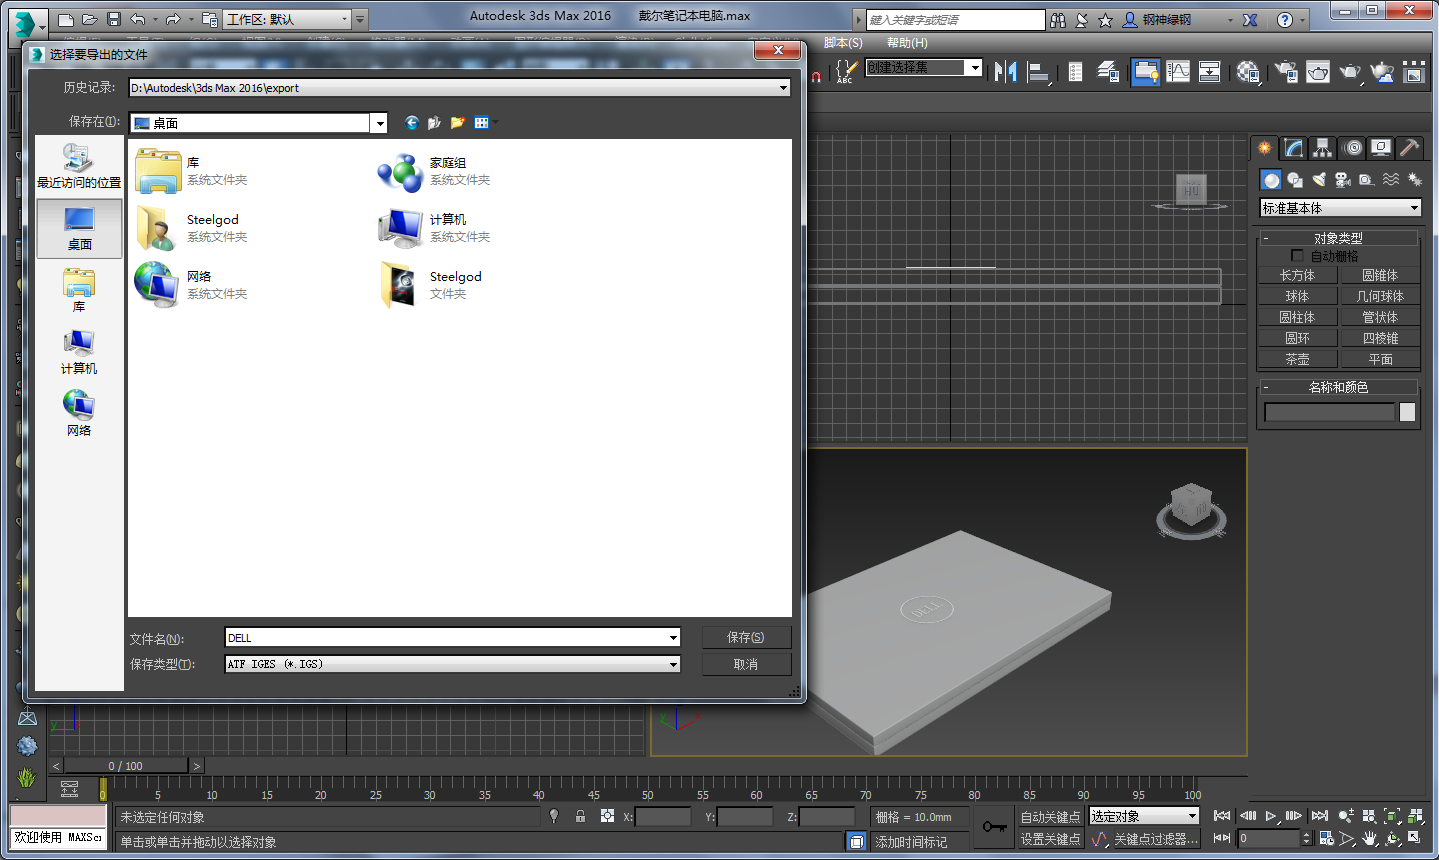Click Render in cloud teapot icon
The height and width of the screenshot is (860, 1439).
coord(1383,71)
